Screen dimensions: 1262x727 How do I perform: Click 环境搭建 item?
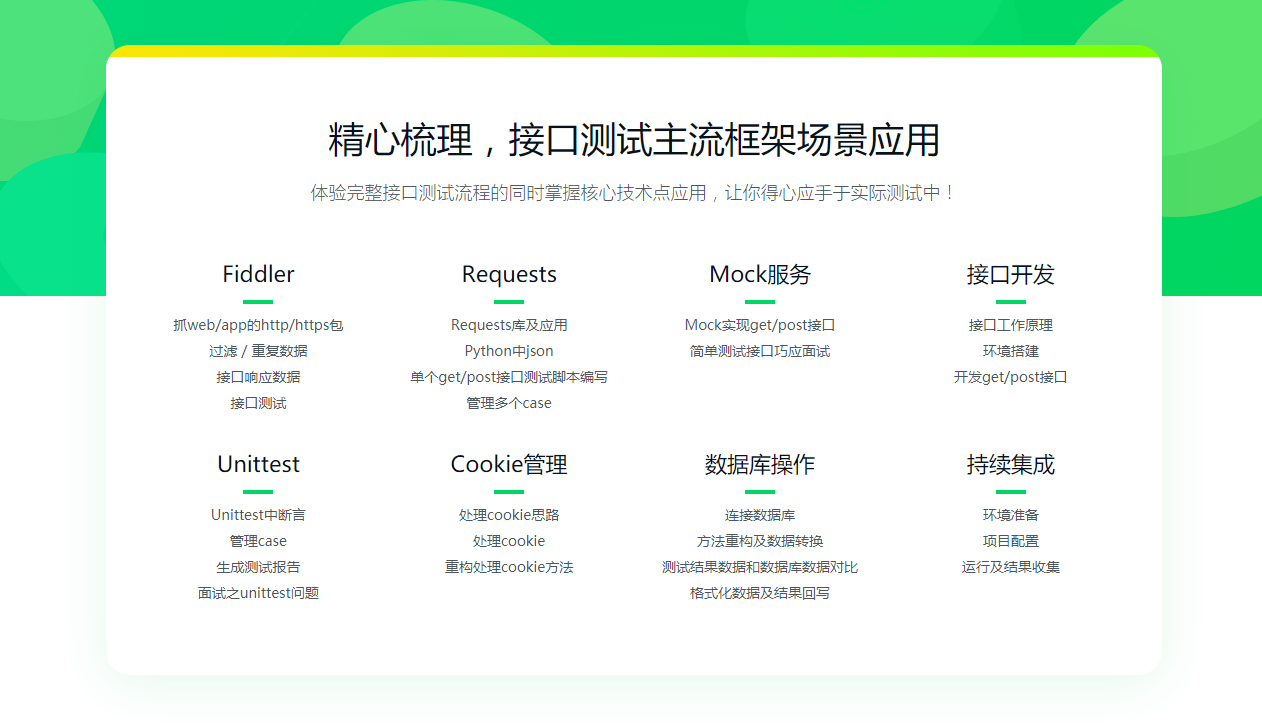1011,351
